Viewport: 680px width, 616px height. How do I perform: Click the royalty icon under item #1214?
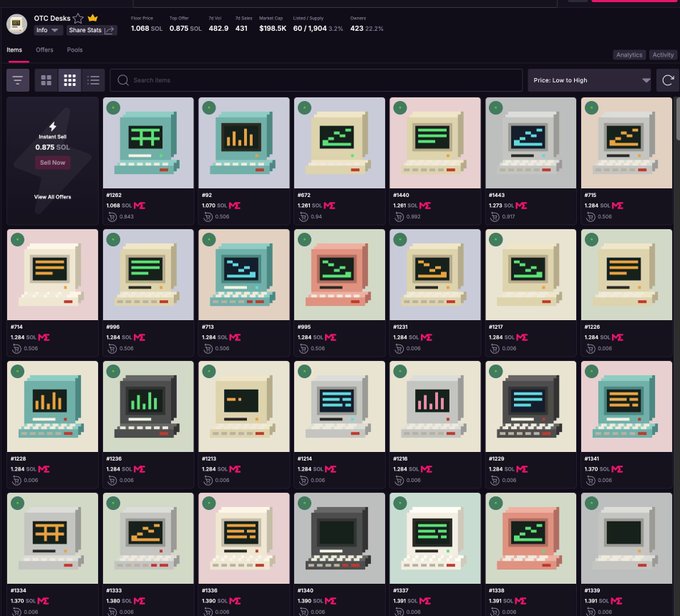click(304, 480)
